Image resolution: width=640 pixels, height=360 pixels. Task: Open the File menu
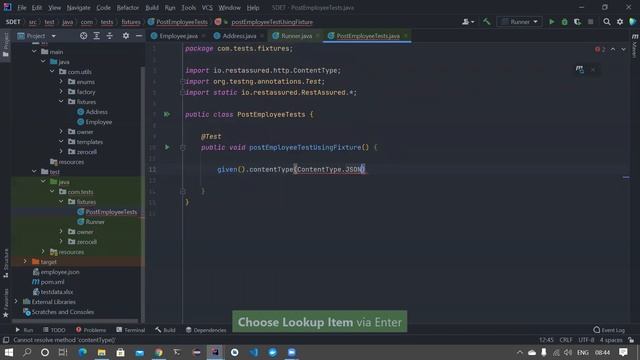click(x=22, y=8)
